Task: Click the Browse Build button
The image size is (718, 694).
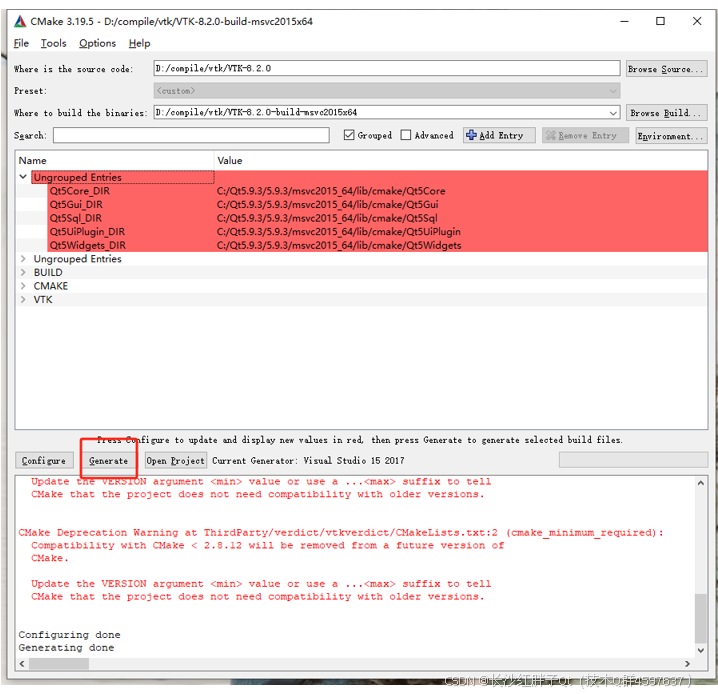Action: (x=666, y=113)
